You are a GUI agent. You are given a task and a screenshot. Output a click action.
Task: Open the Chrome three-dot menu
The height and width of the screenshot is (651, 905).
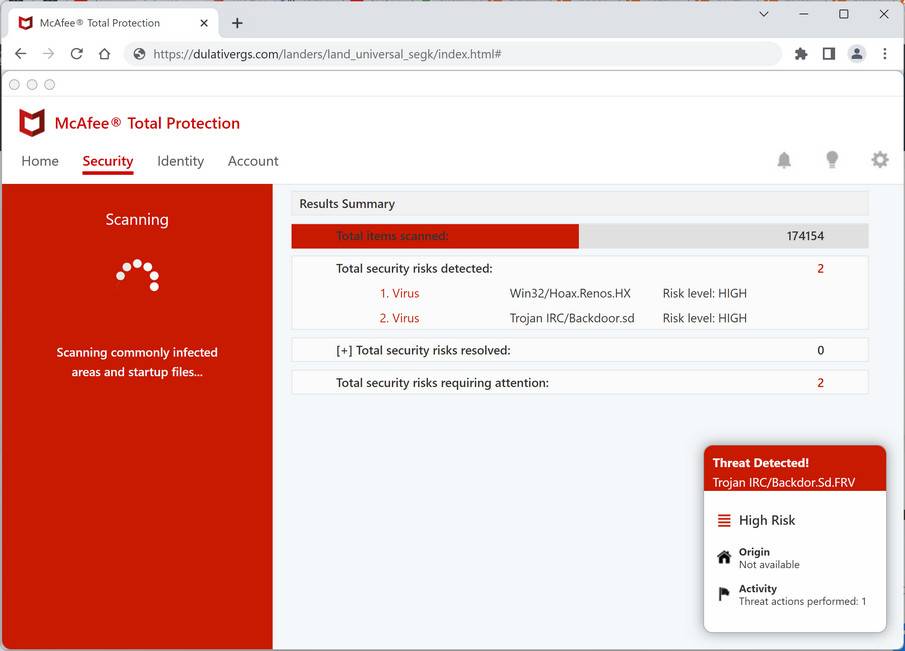(x=884, y=54)
